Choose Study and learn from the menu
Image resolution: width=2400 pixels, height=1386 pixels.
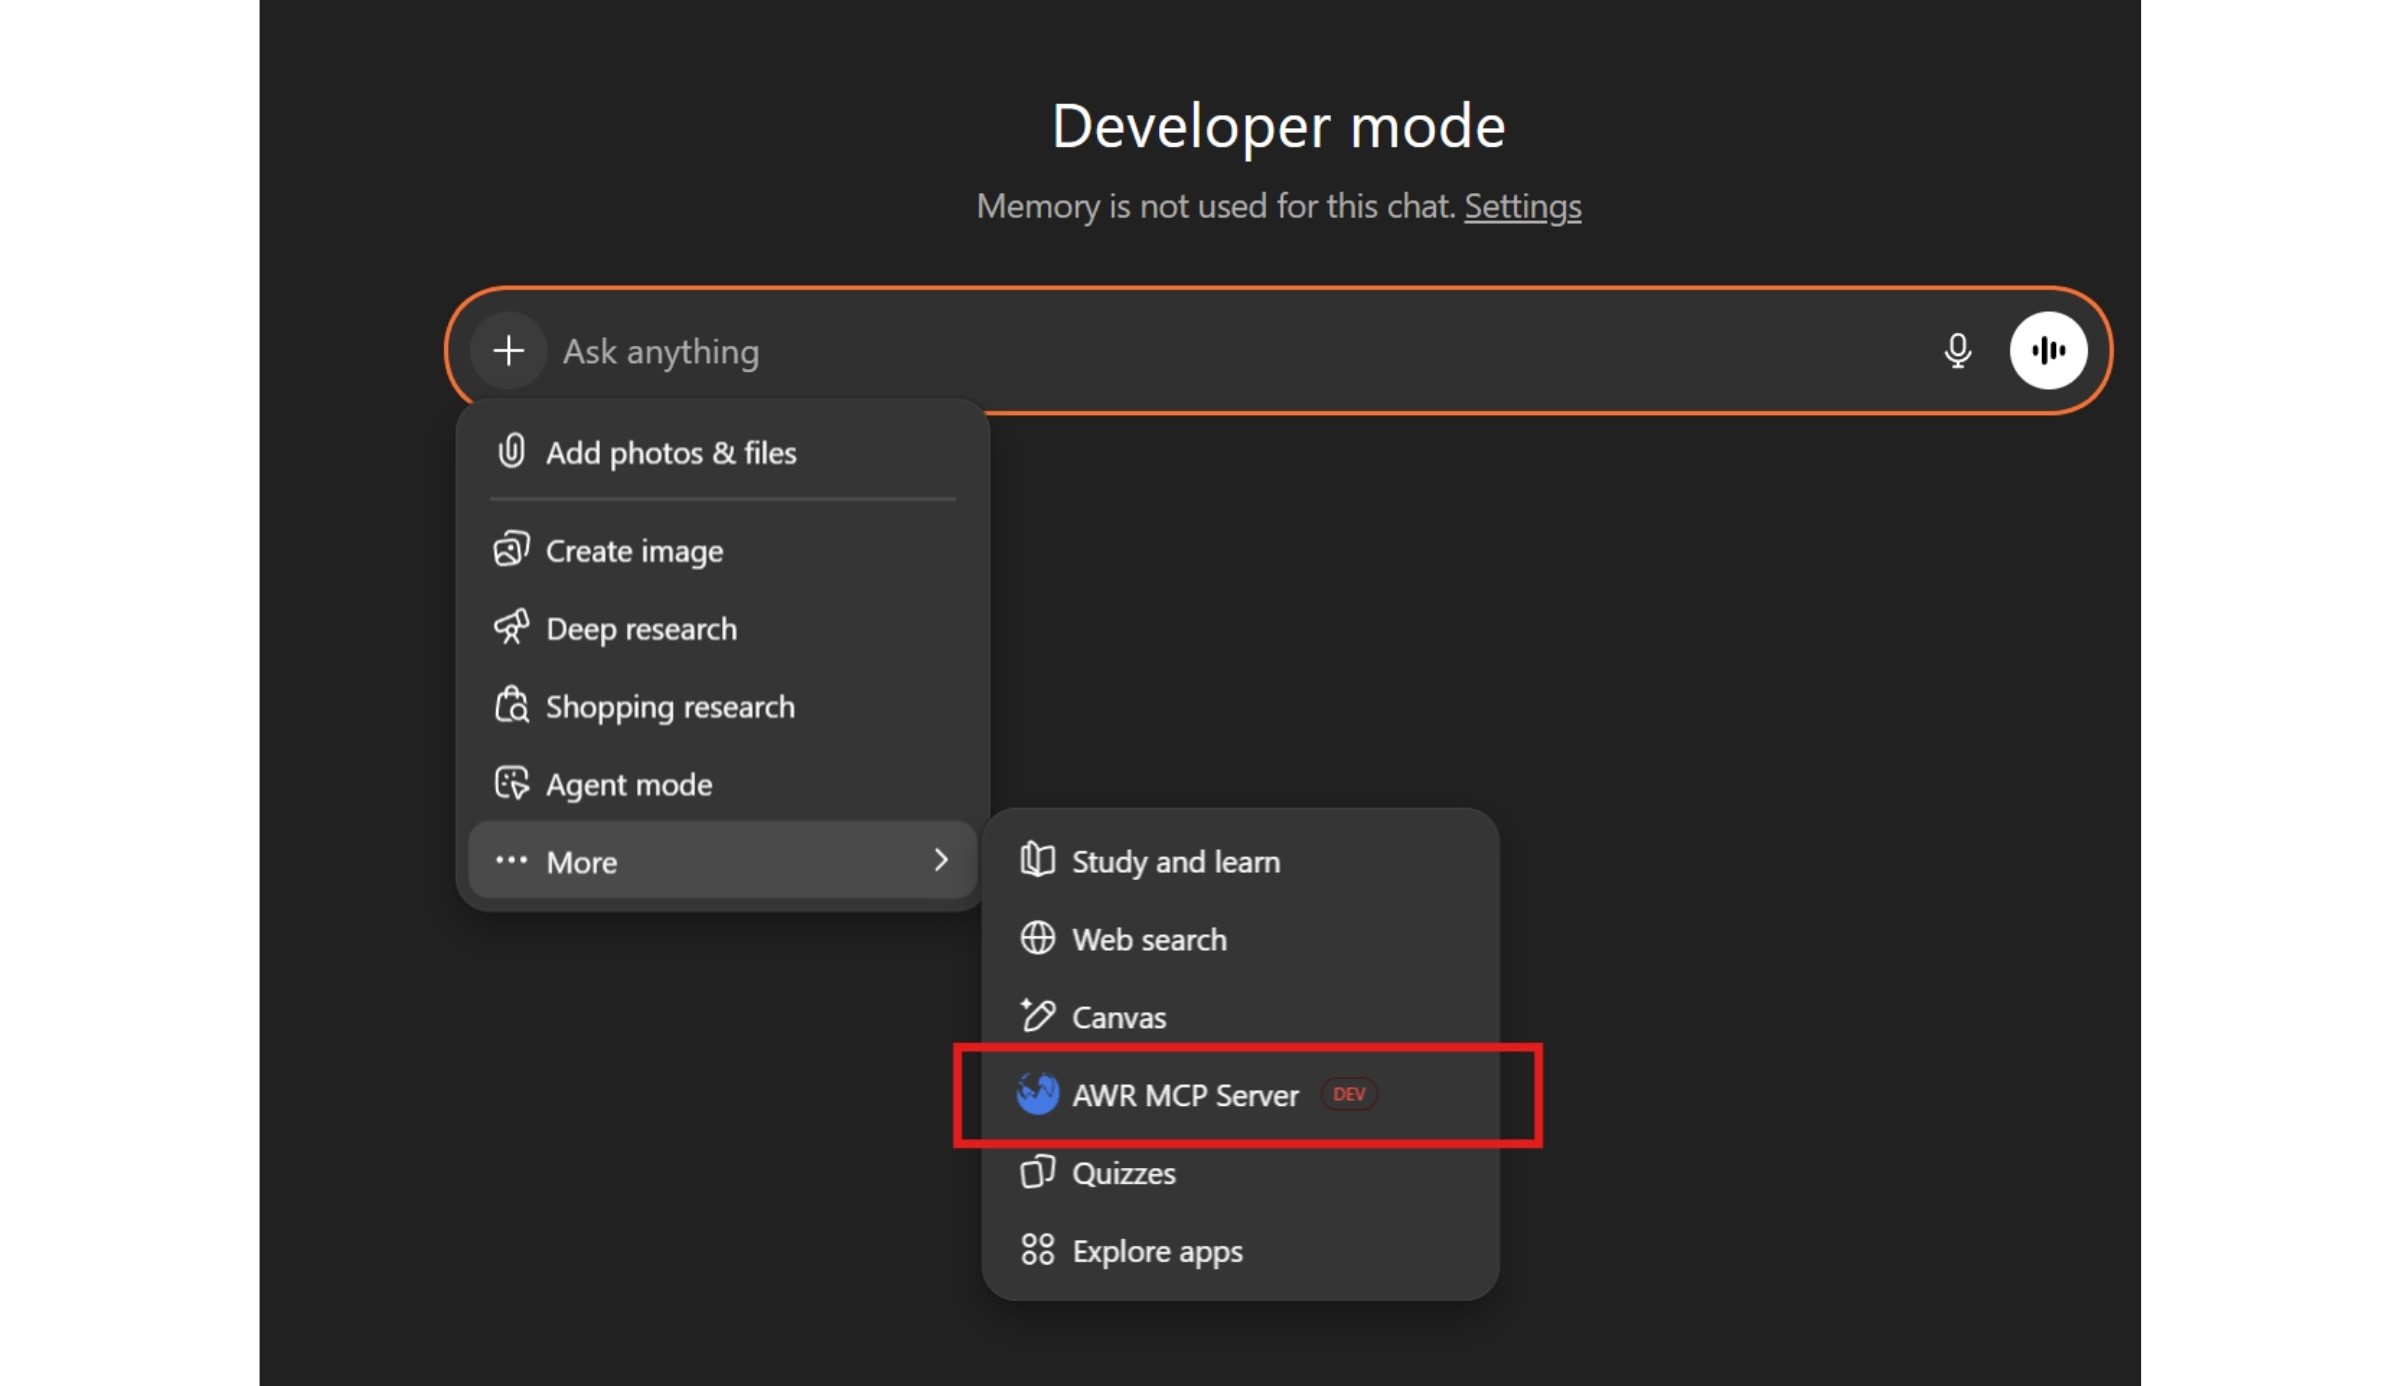(x=1176, y=861)
